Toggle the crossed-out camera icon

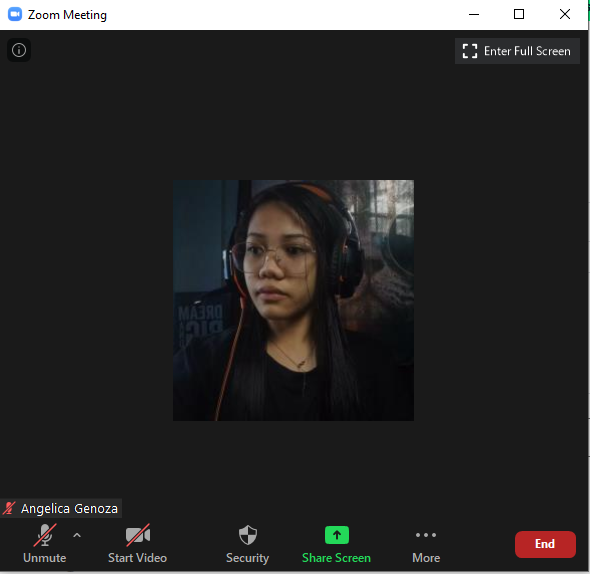(x=138, y=535)
